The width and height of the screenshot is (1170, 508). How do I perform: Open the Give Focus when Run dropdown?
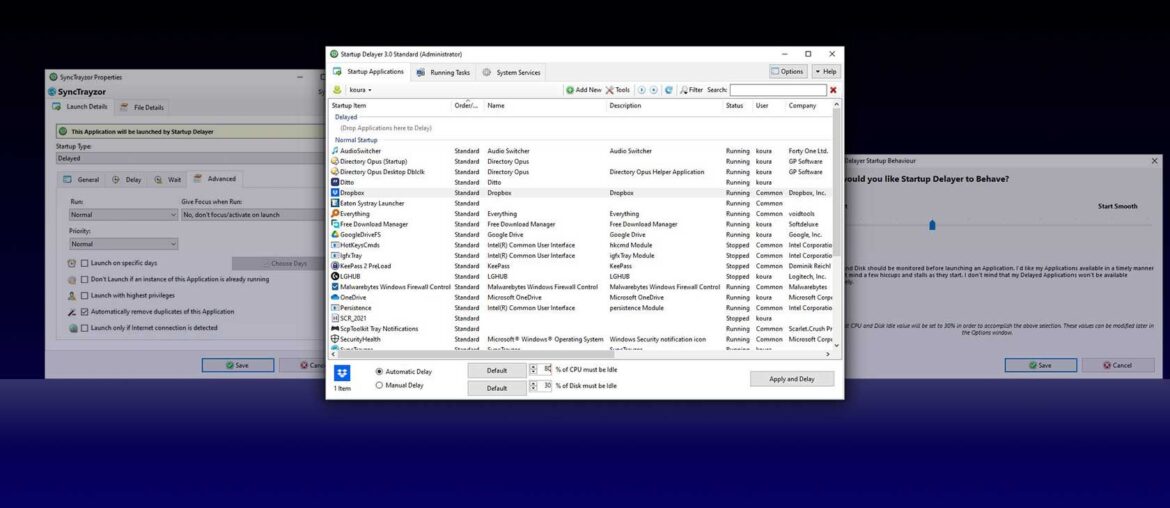pos(254,215)
